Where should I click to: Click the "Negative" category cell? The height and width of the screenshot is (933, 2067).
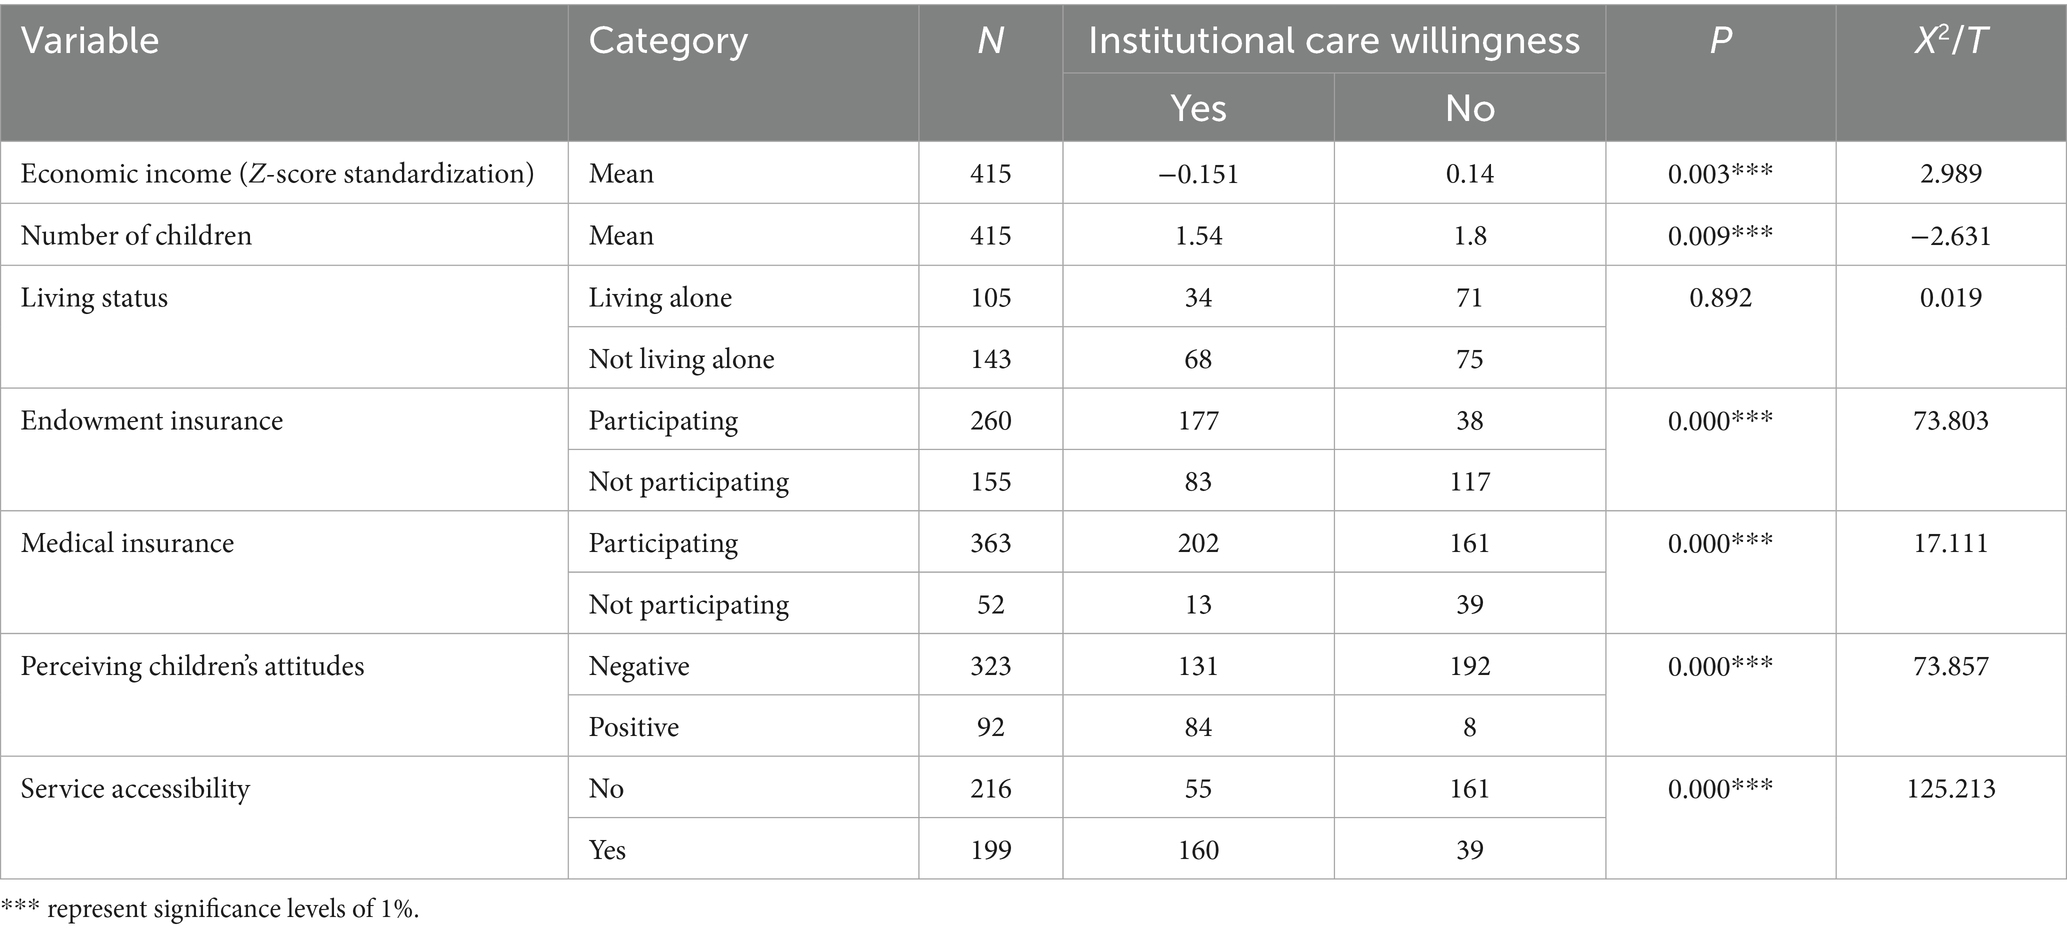639,667
